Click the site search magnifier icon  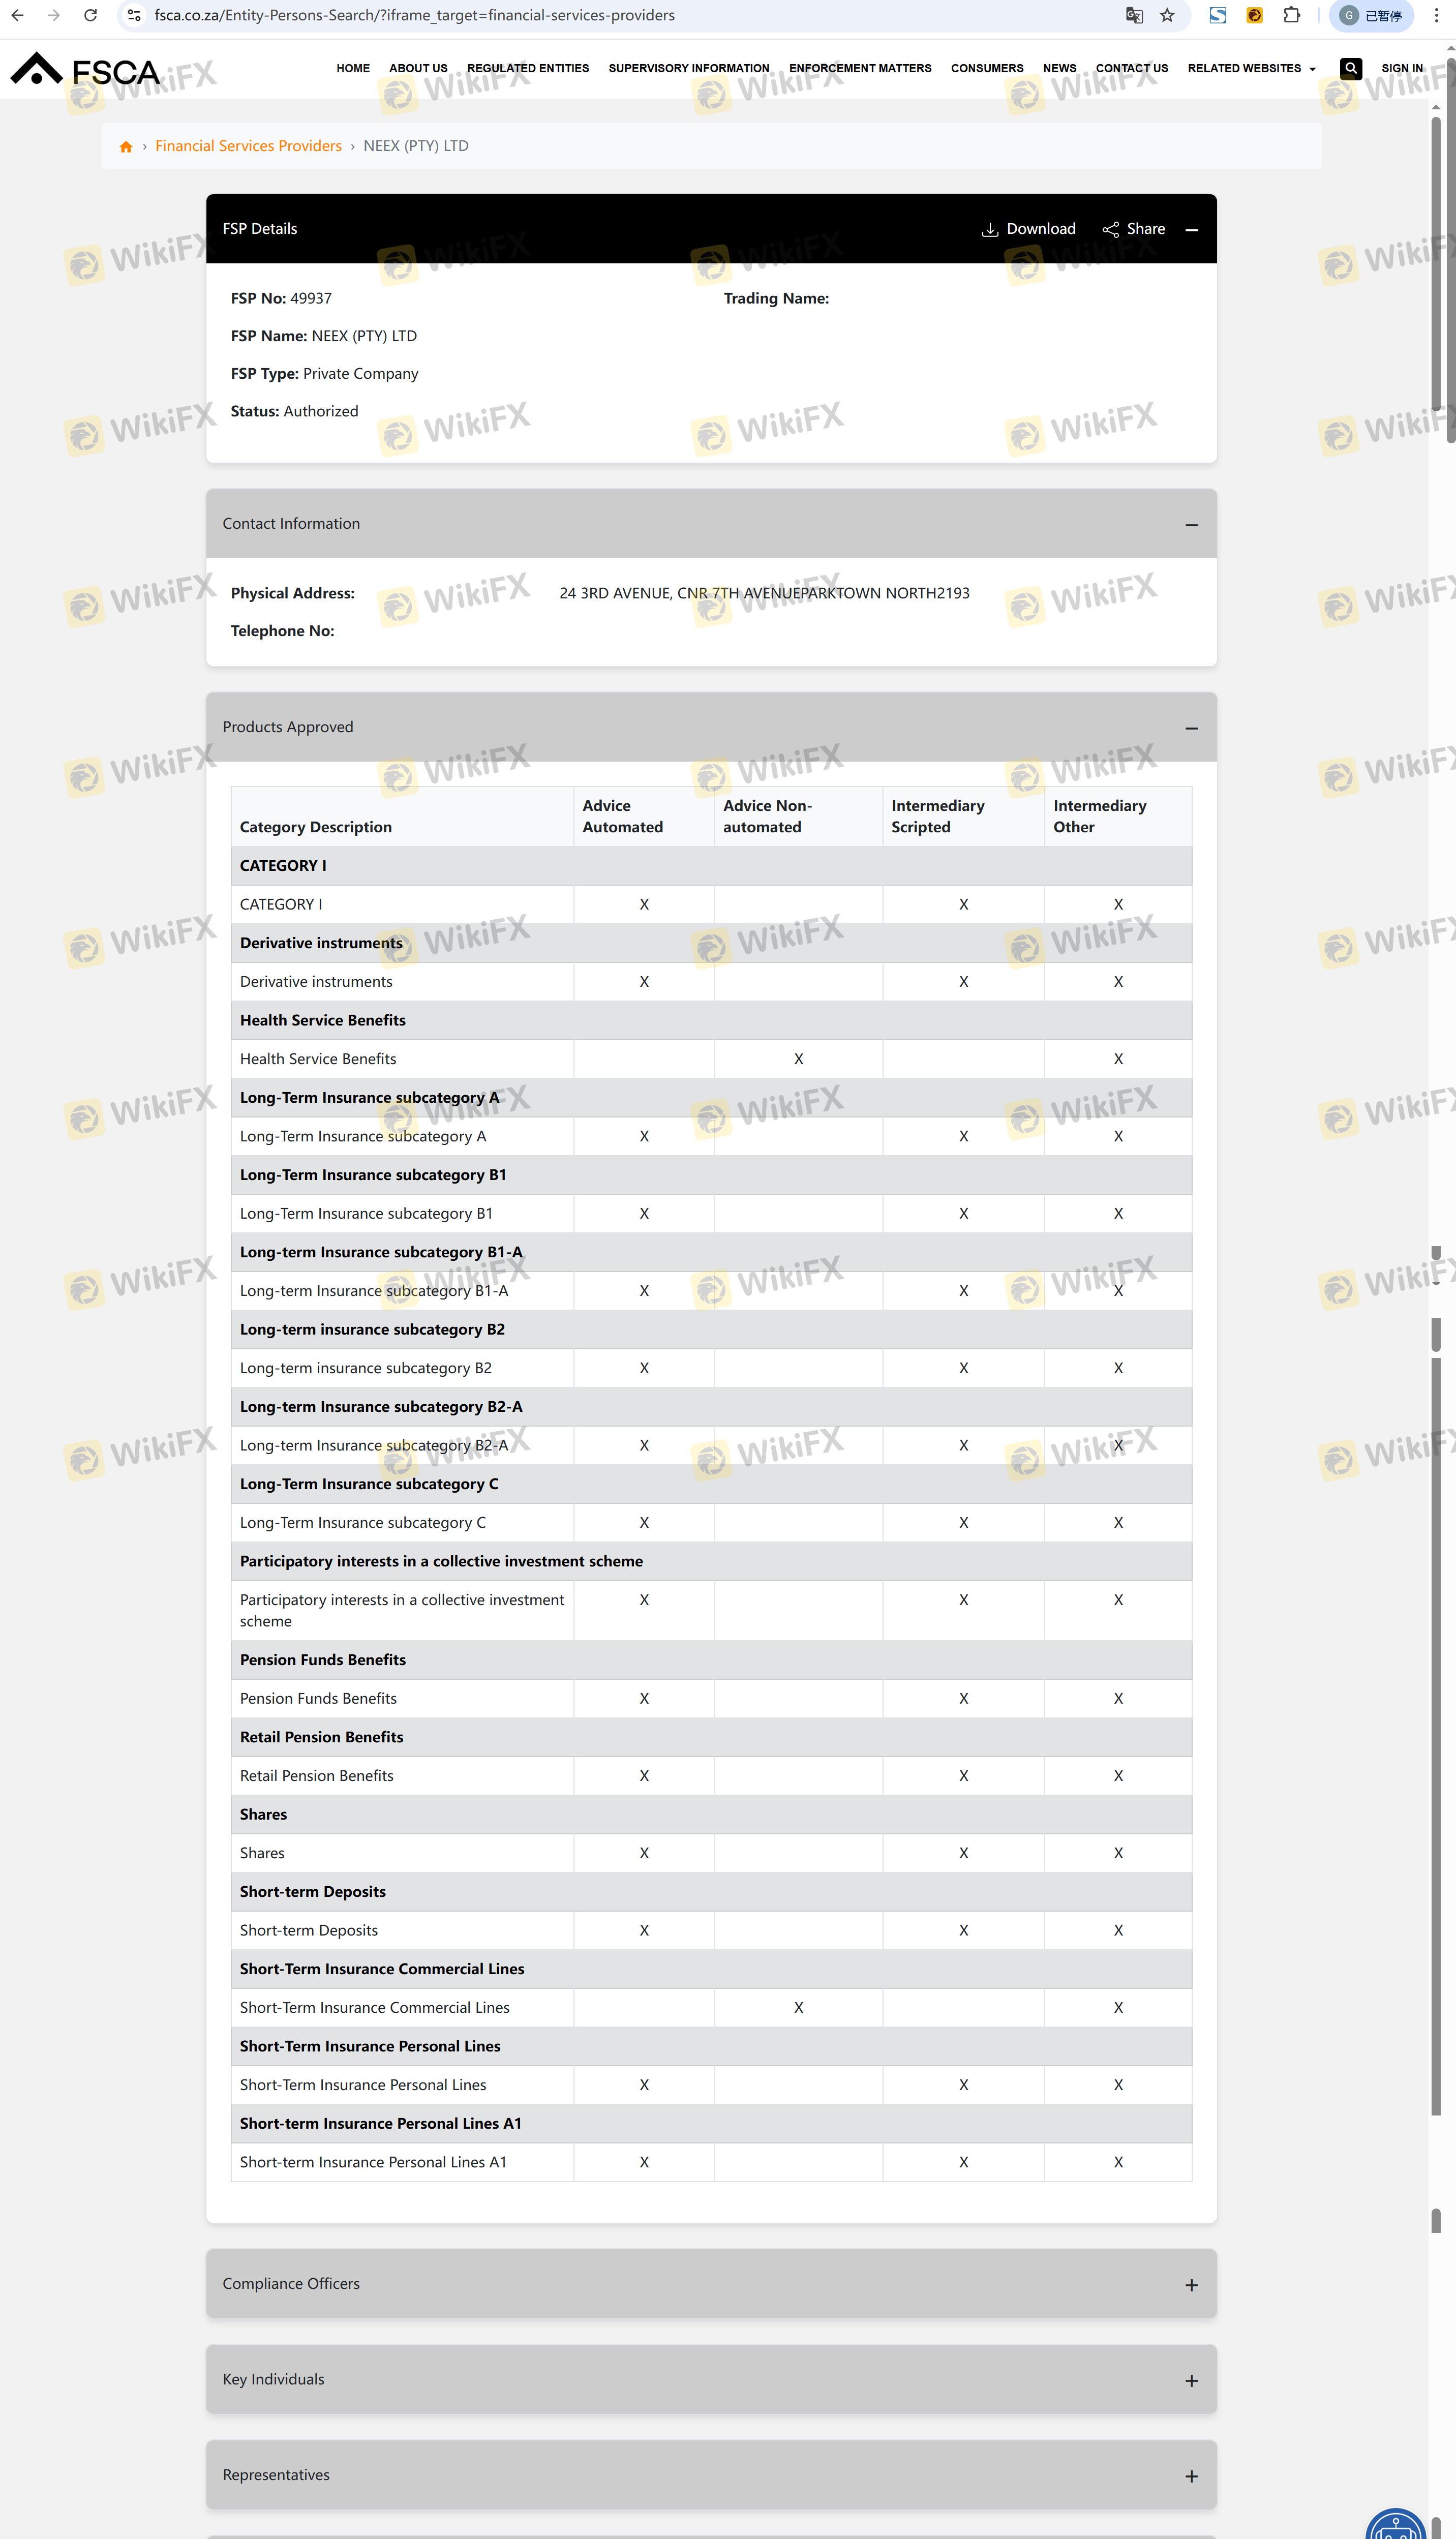pyautogui.click(x=1350, y=68)
